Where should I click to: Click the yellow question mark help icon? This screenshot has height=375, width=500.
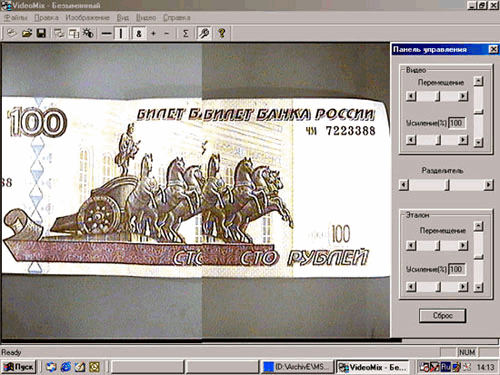(222, 34)
